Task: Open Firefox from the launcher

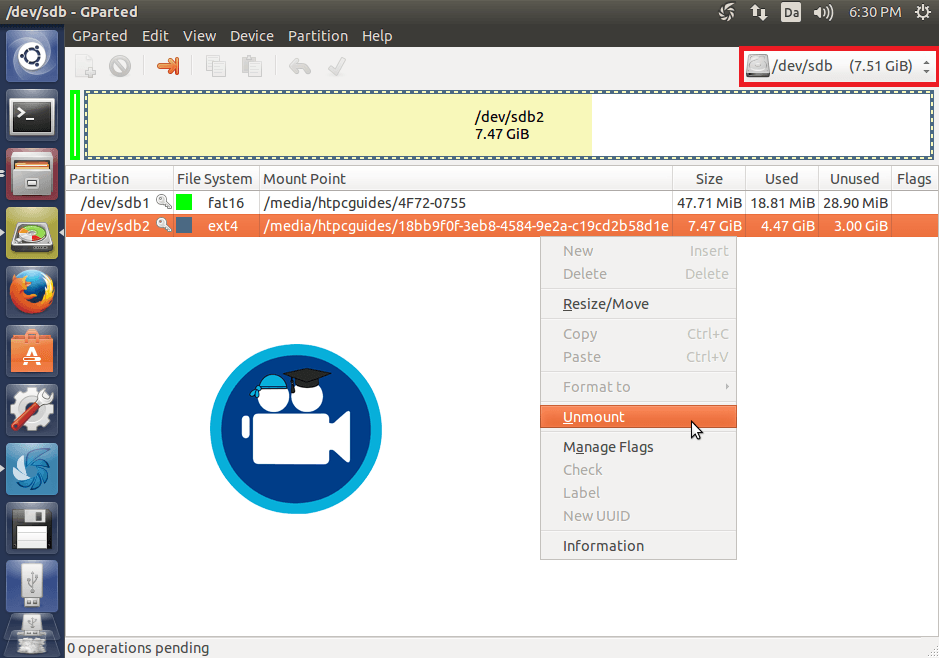Action: click(x=32, y=292)
